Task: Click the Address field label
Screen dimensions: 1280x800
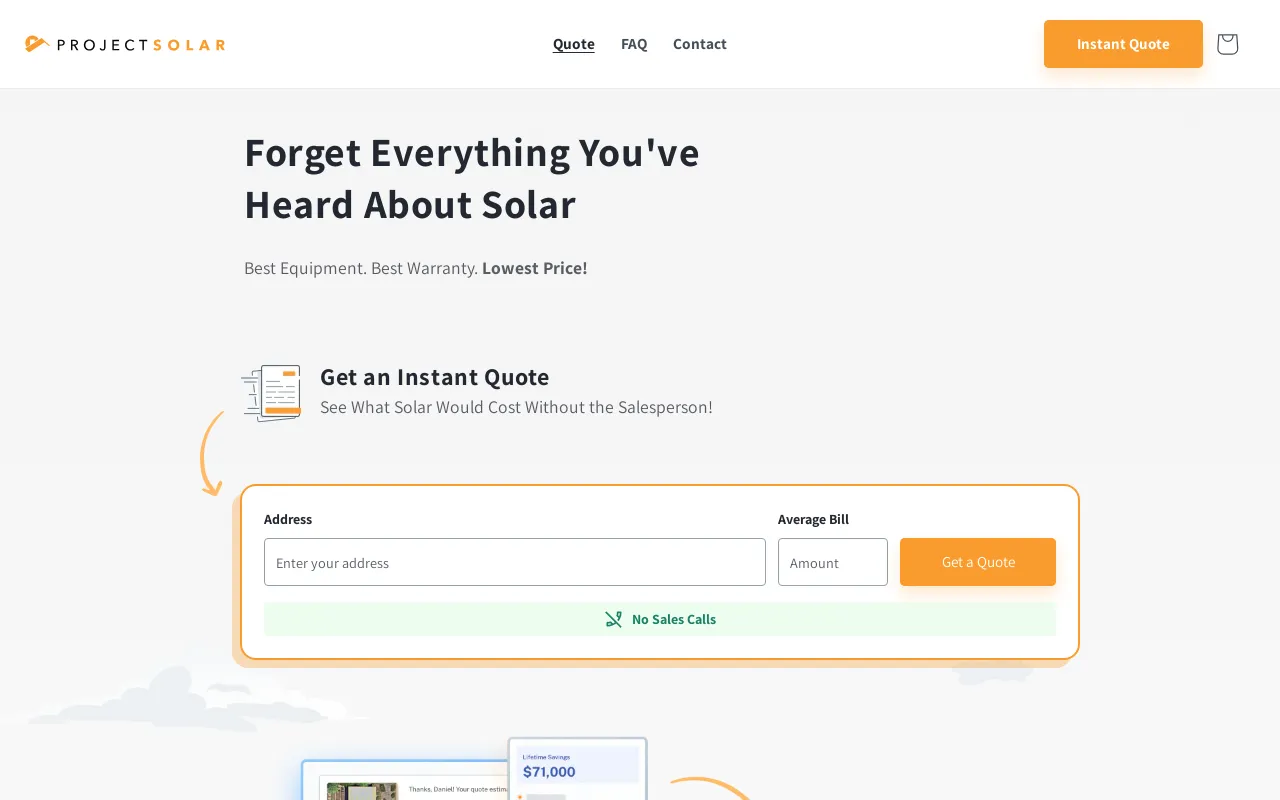Action: (288, 519)
